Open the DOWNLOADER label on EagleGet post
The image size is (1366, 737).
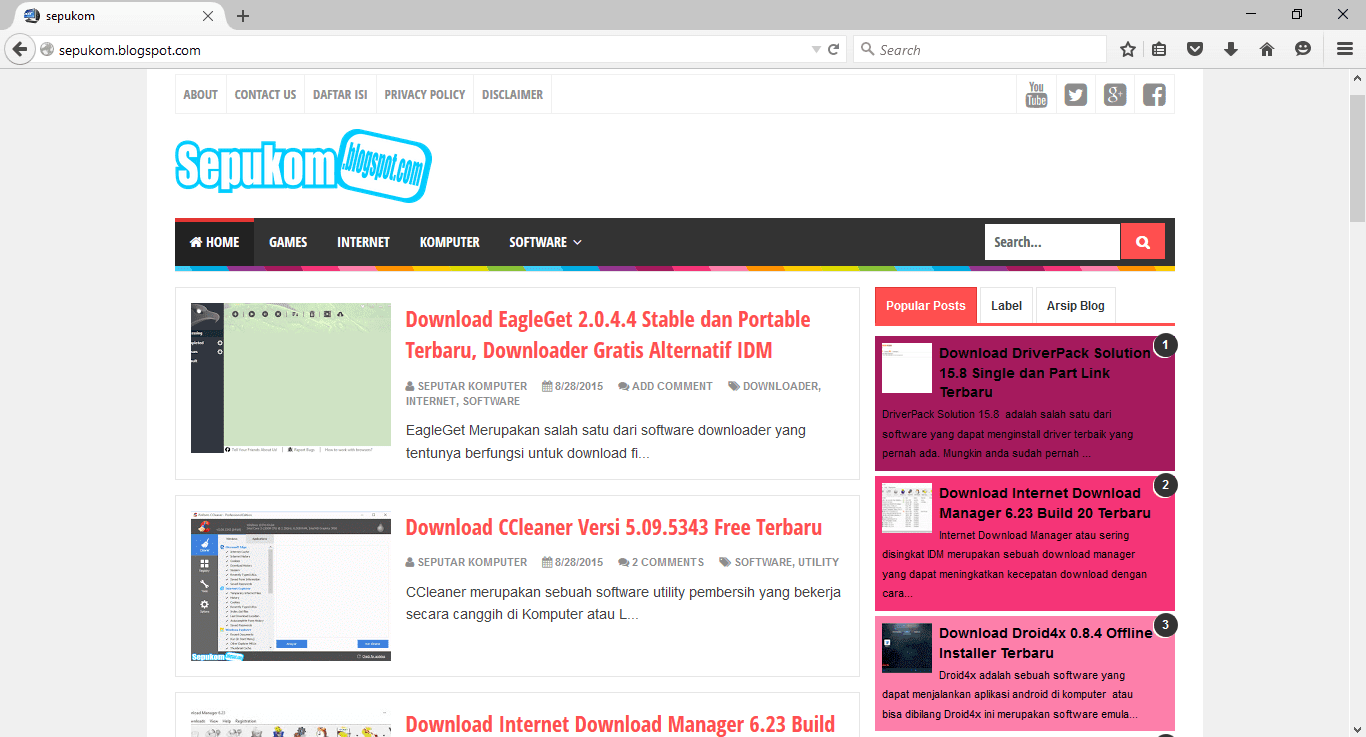pos(781,386)
